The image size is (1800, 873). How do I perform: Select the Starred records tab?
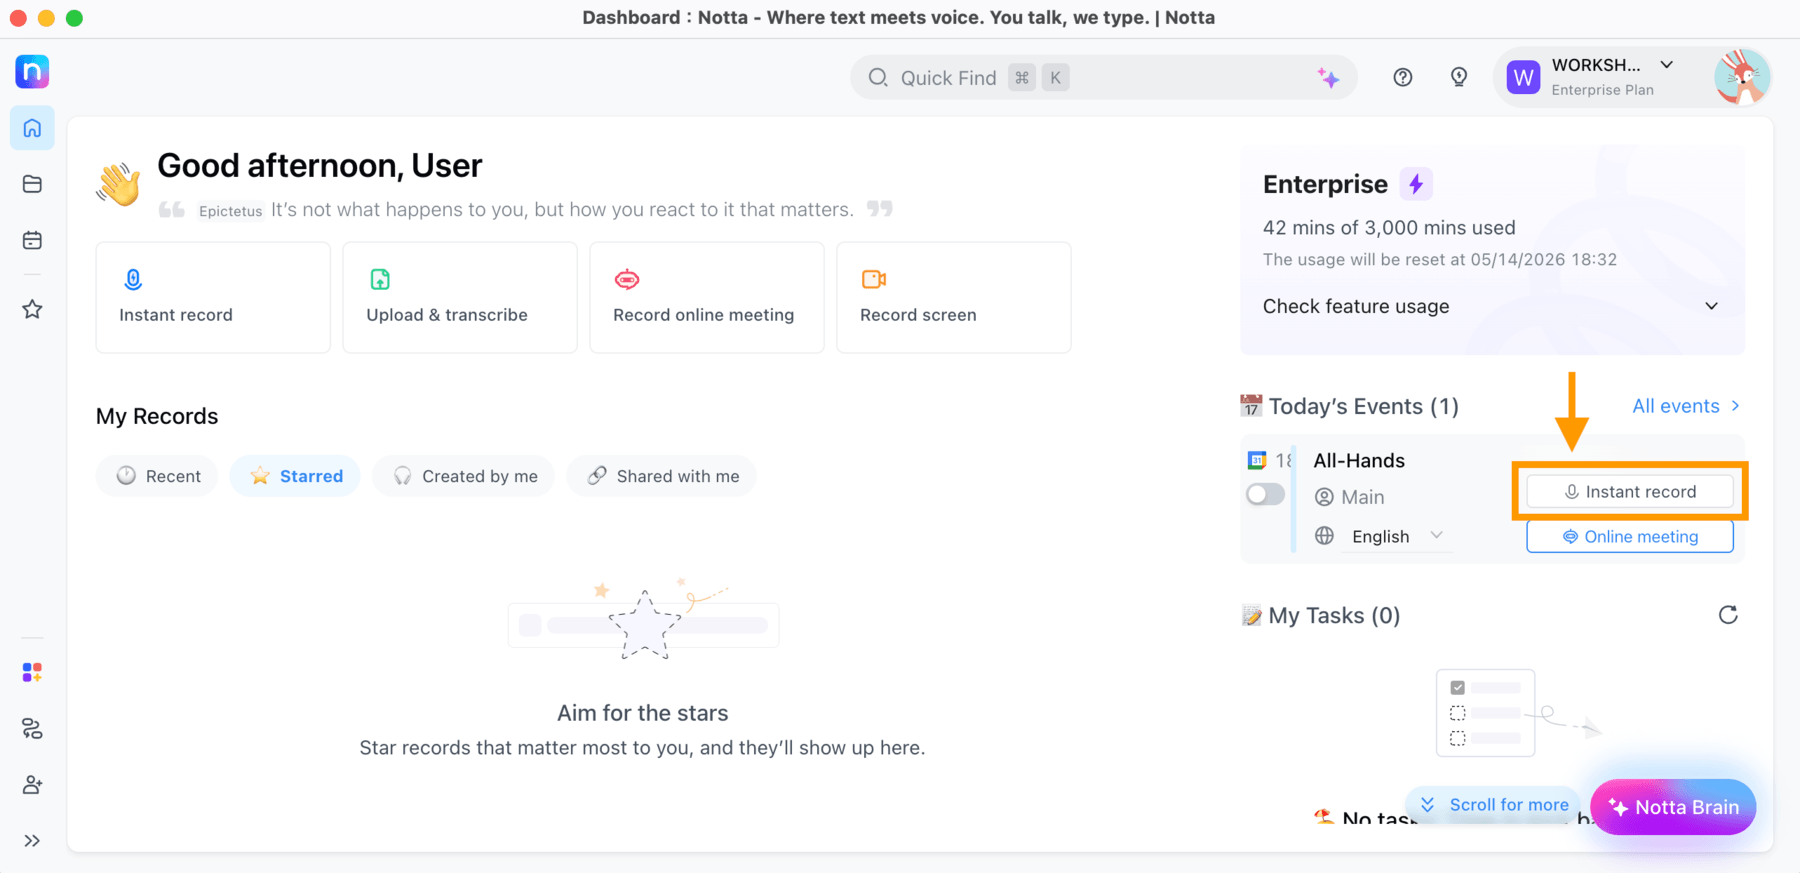[295, 476]
